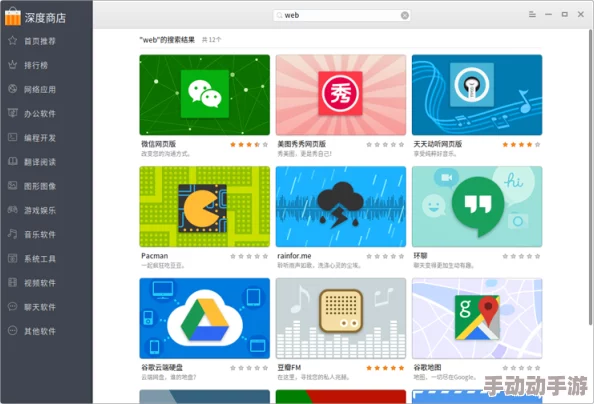The width and height of the screenshot is (594, 404).
Task: Select the 视频软件 film icon
Action: coord(13,282)
